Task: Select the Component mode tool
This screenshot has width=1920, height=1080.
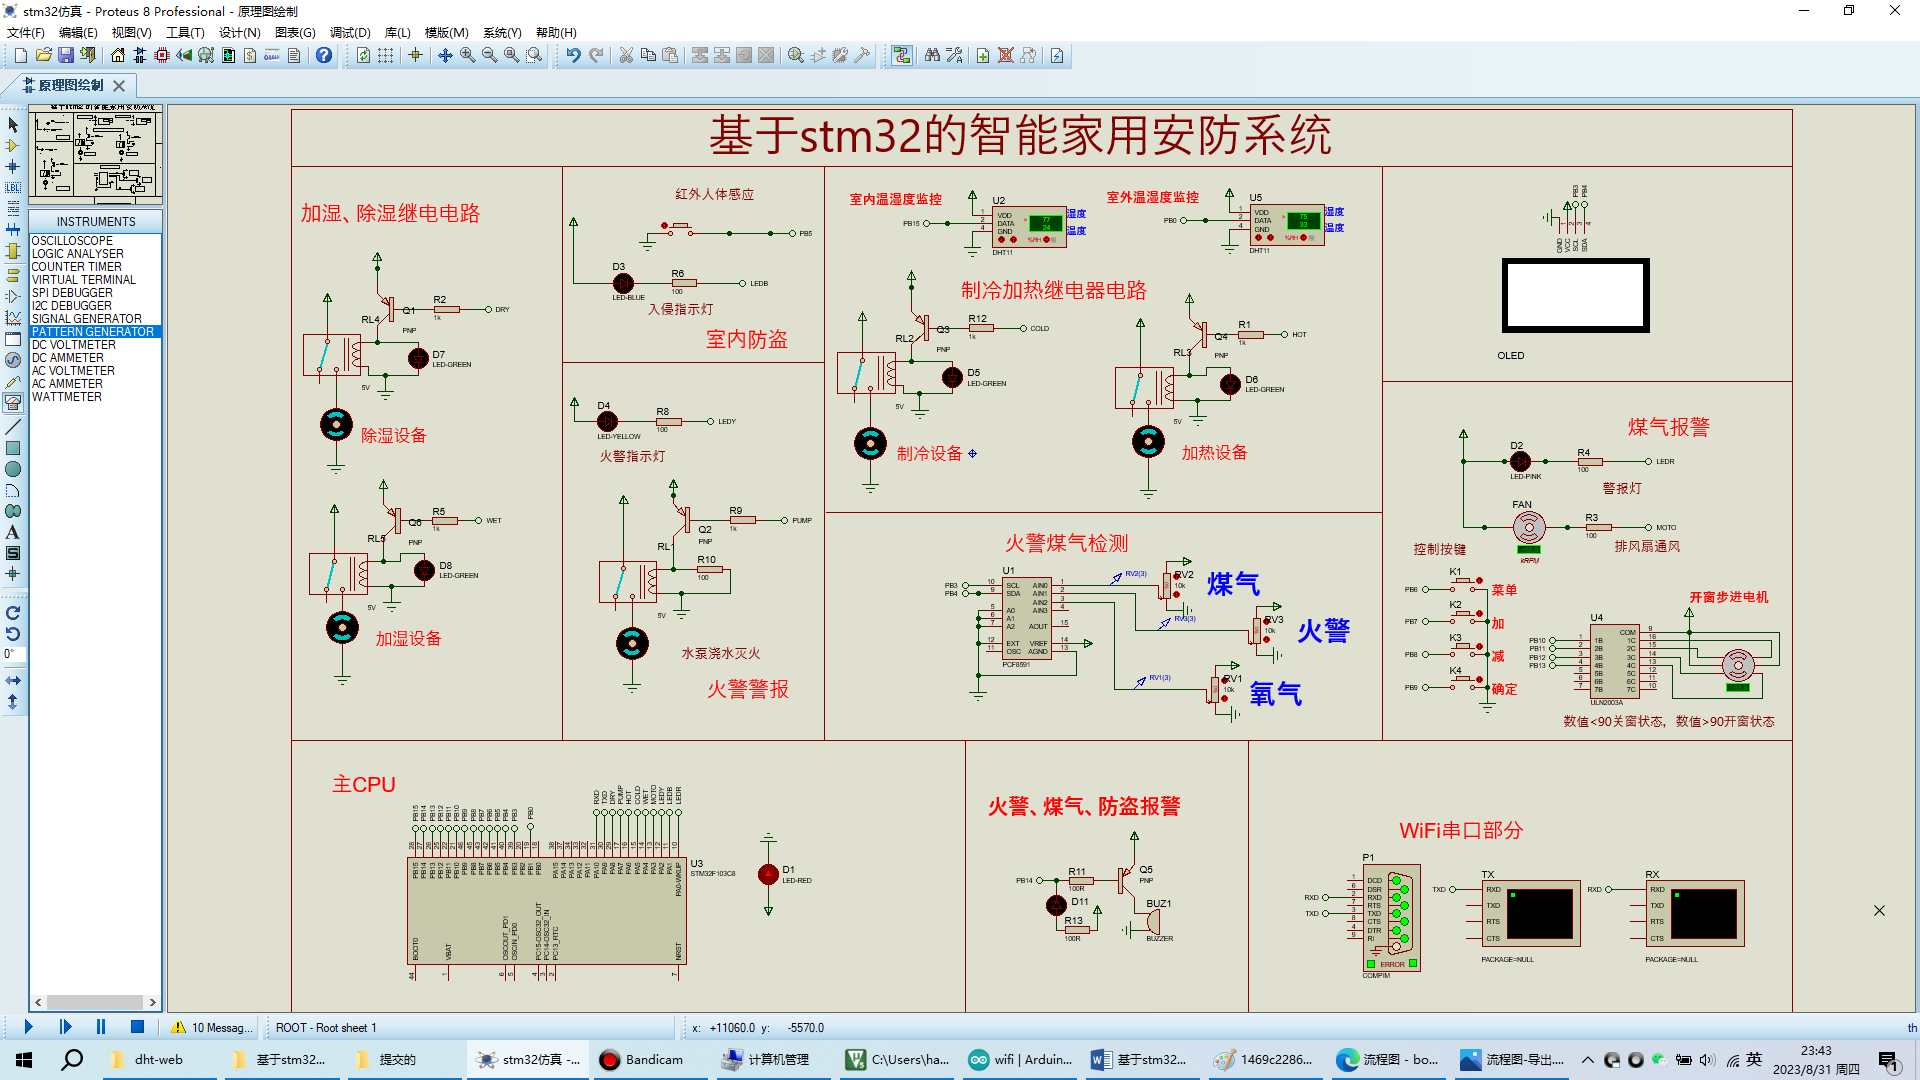Action: 13,146
